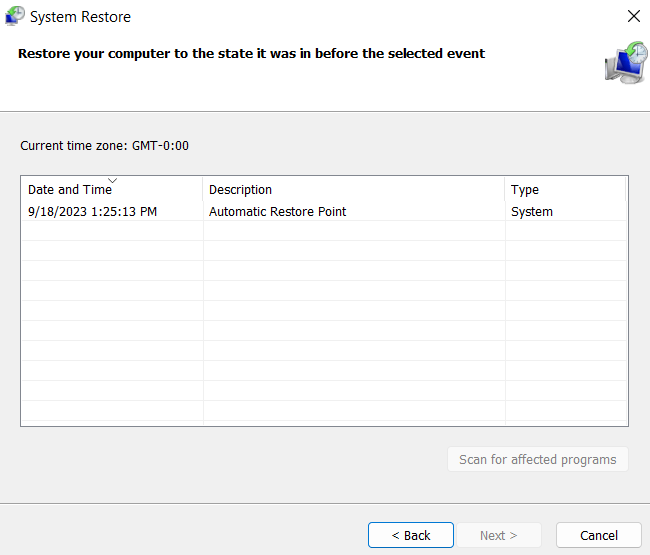Click the Current time zone label
This screenshot has width=650, height=555.
(104, 146)
